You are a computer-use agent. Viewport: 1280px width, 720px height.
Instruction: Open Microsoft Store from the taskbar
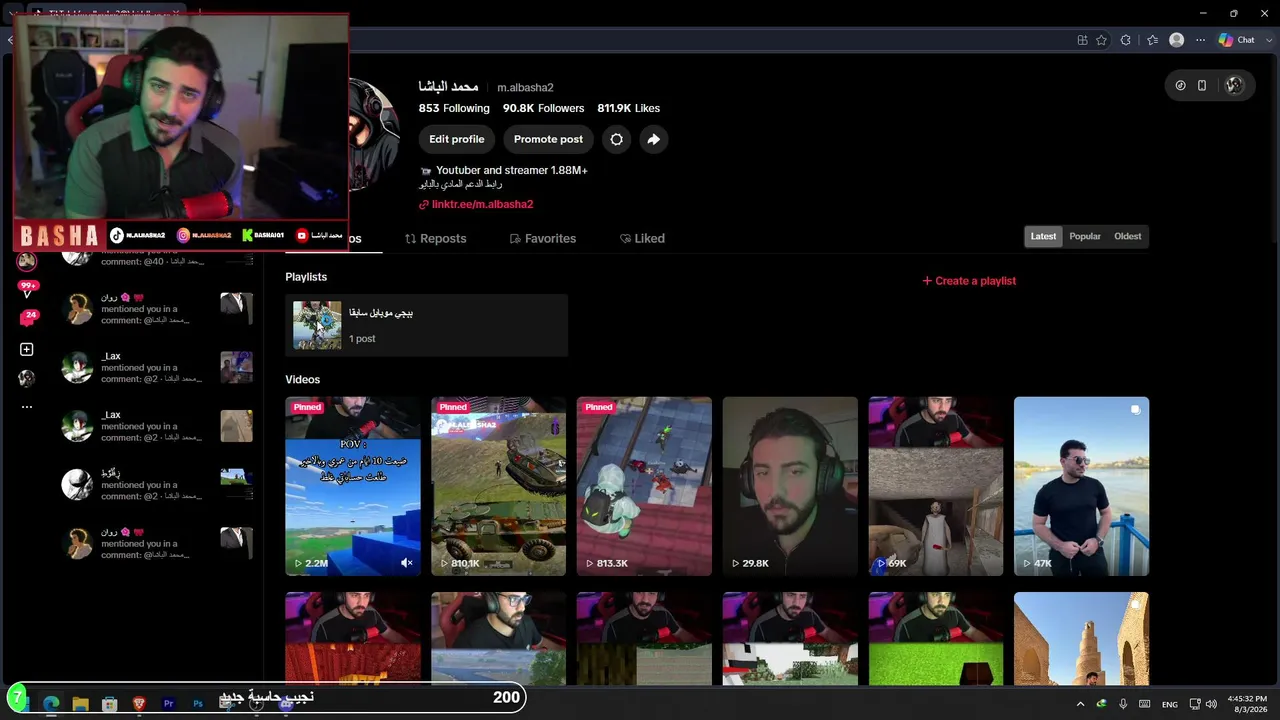(x=110, y=704)
